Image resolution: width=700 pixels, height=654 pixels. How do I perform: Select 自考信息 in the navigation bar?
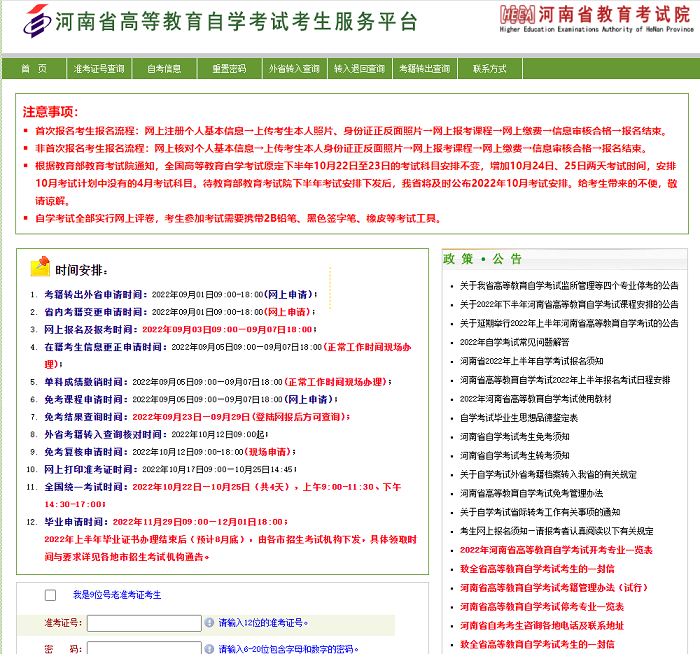[164, 69]
